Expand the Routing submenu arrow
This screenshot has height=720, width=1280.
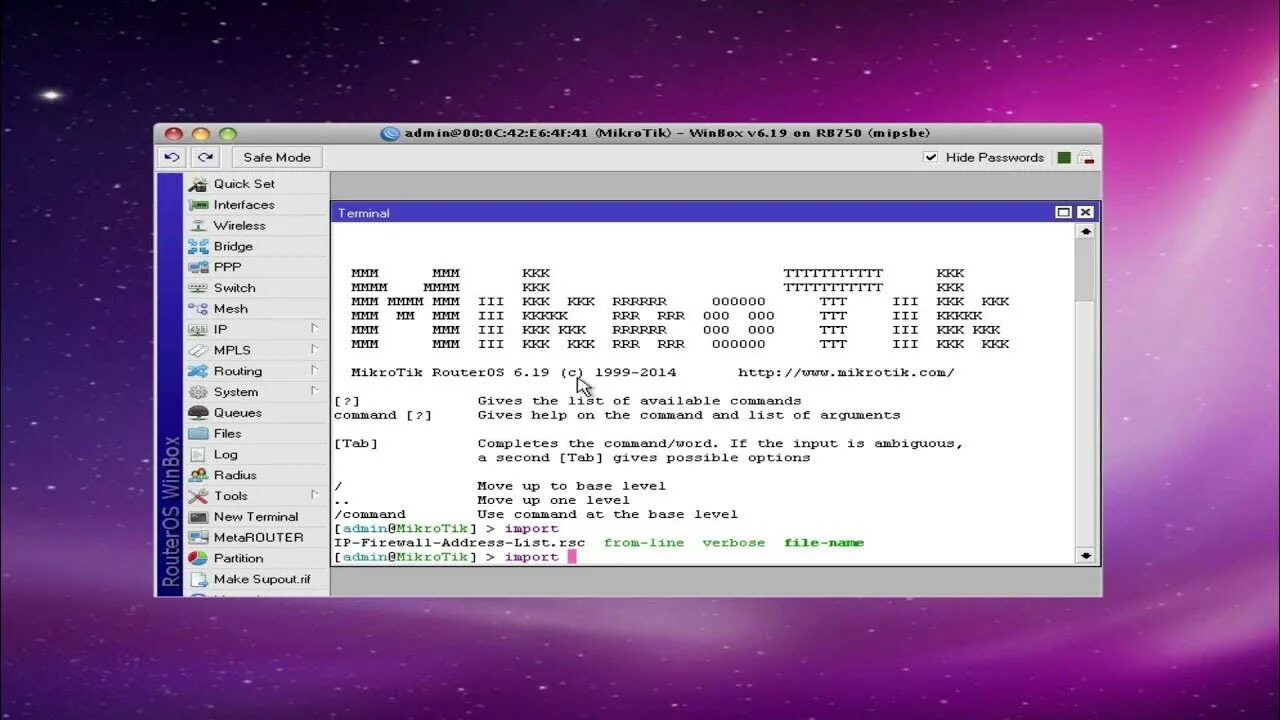click(x=314, y=370)
